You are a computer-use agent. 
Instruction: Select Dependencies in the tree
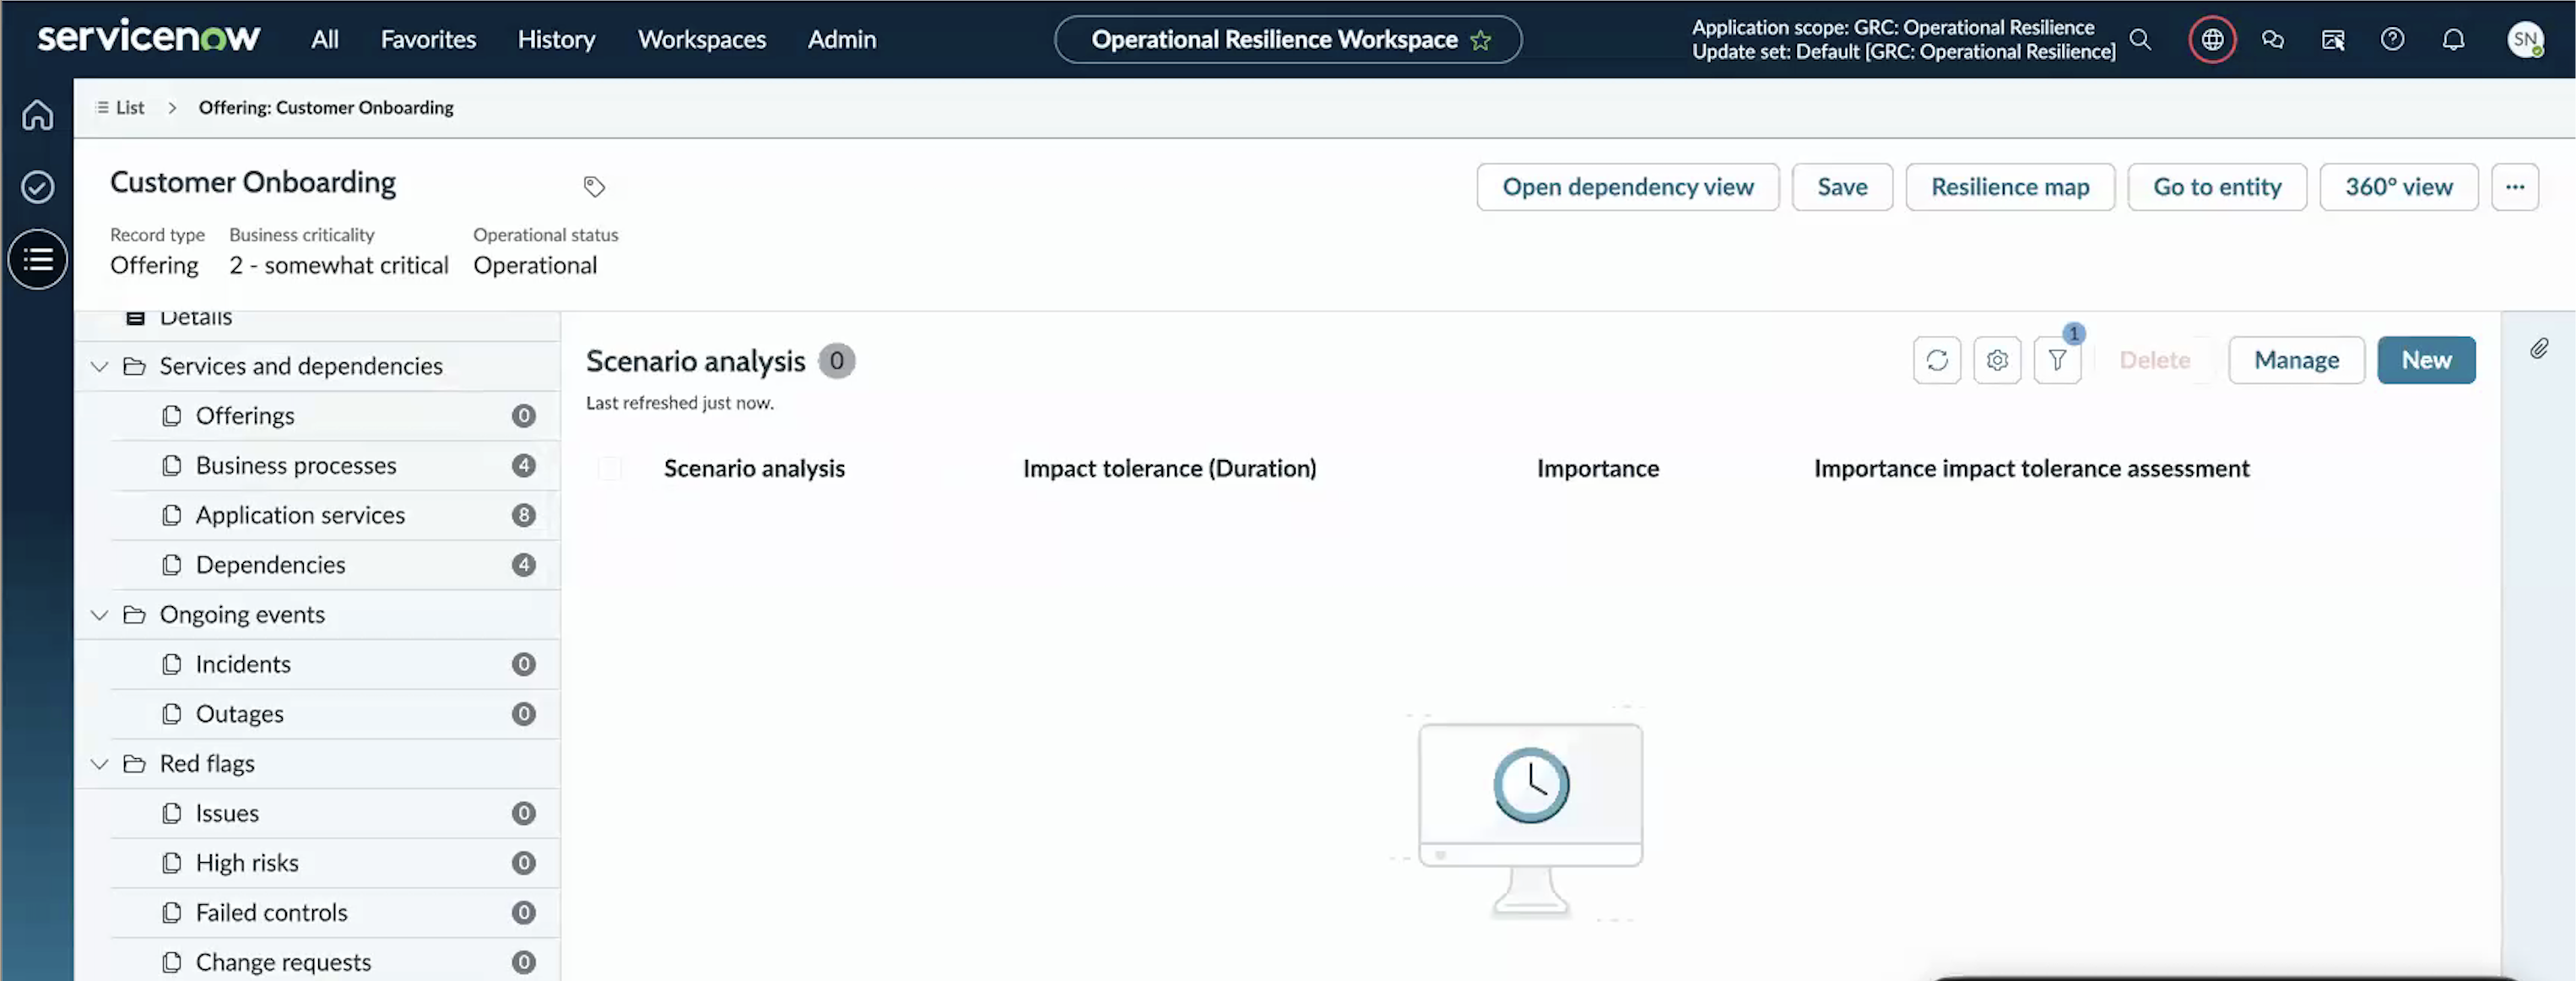[x=335, y=565]
